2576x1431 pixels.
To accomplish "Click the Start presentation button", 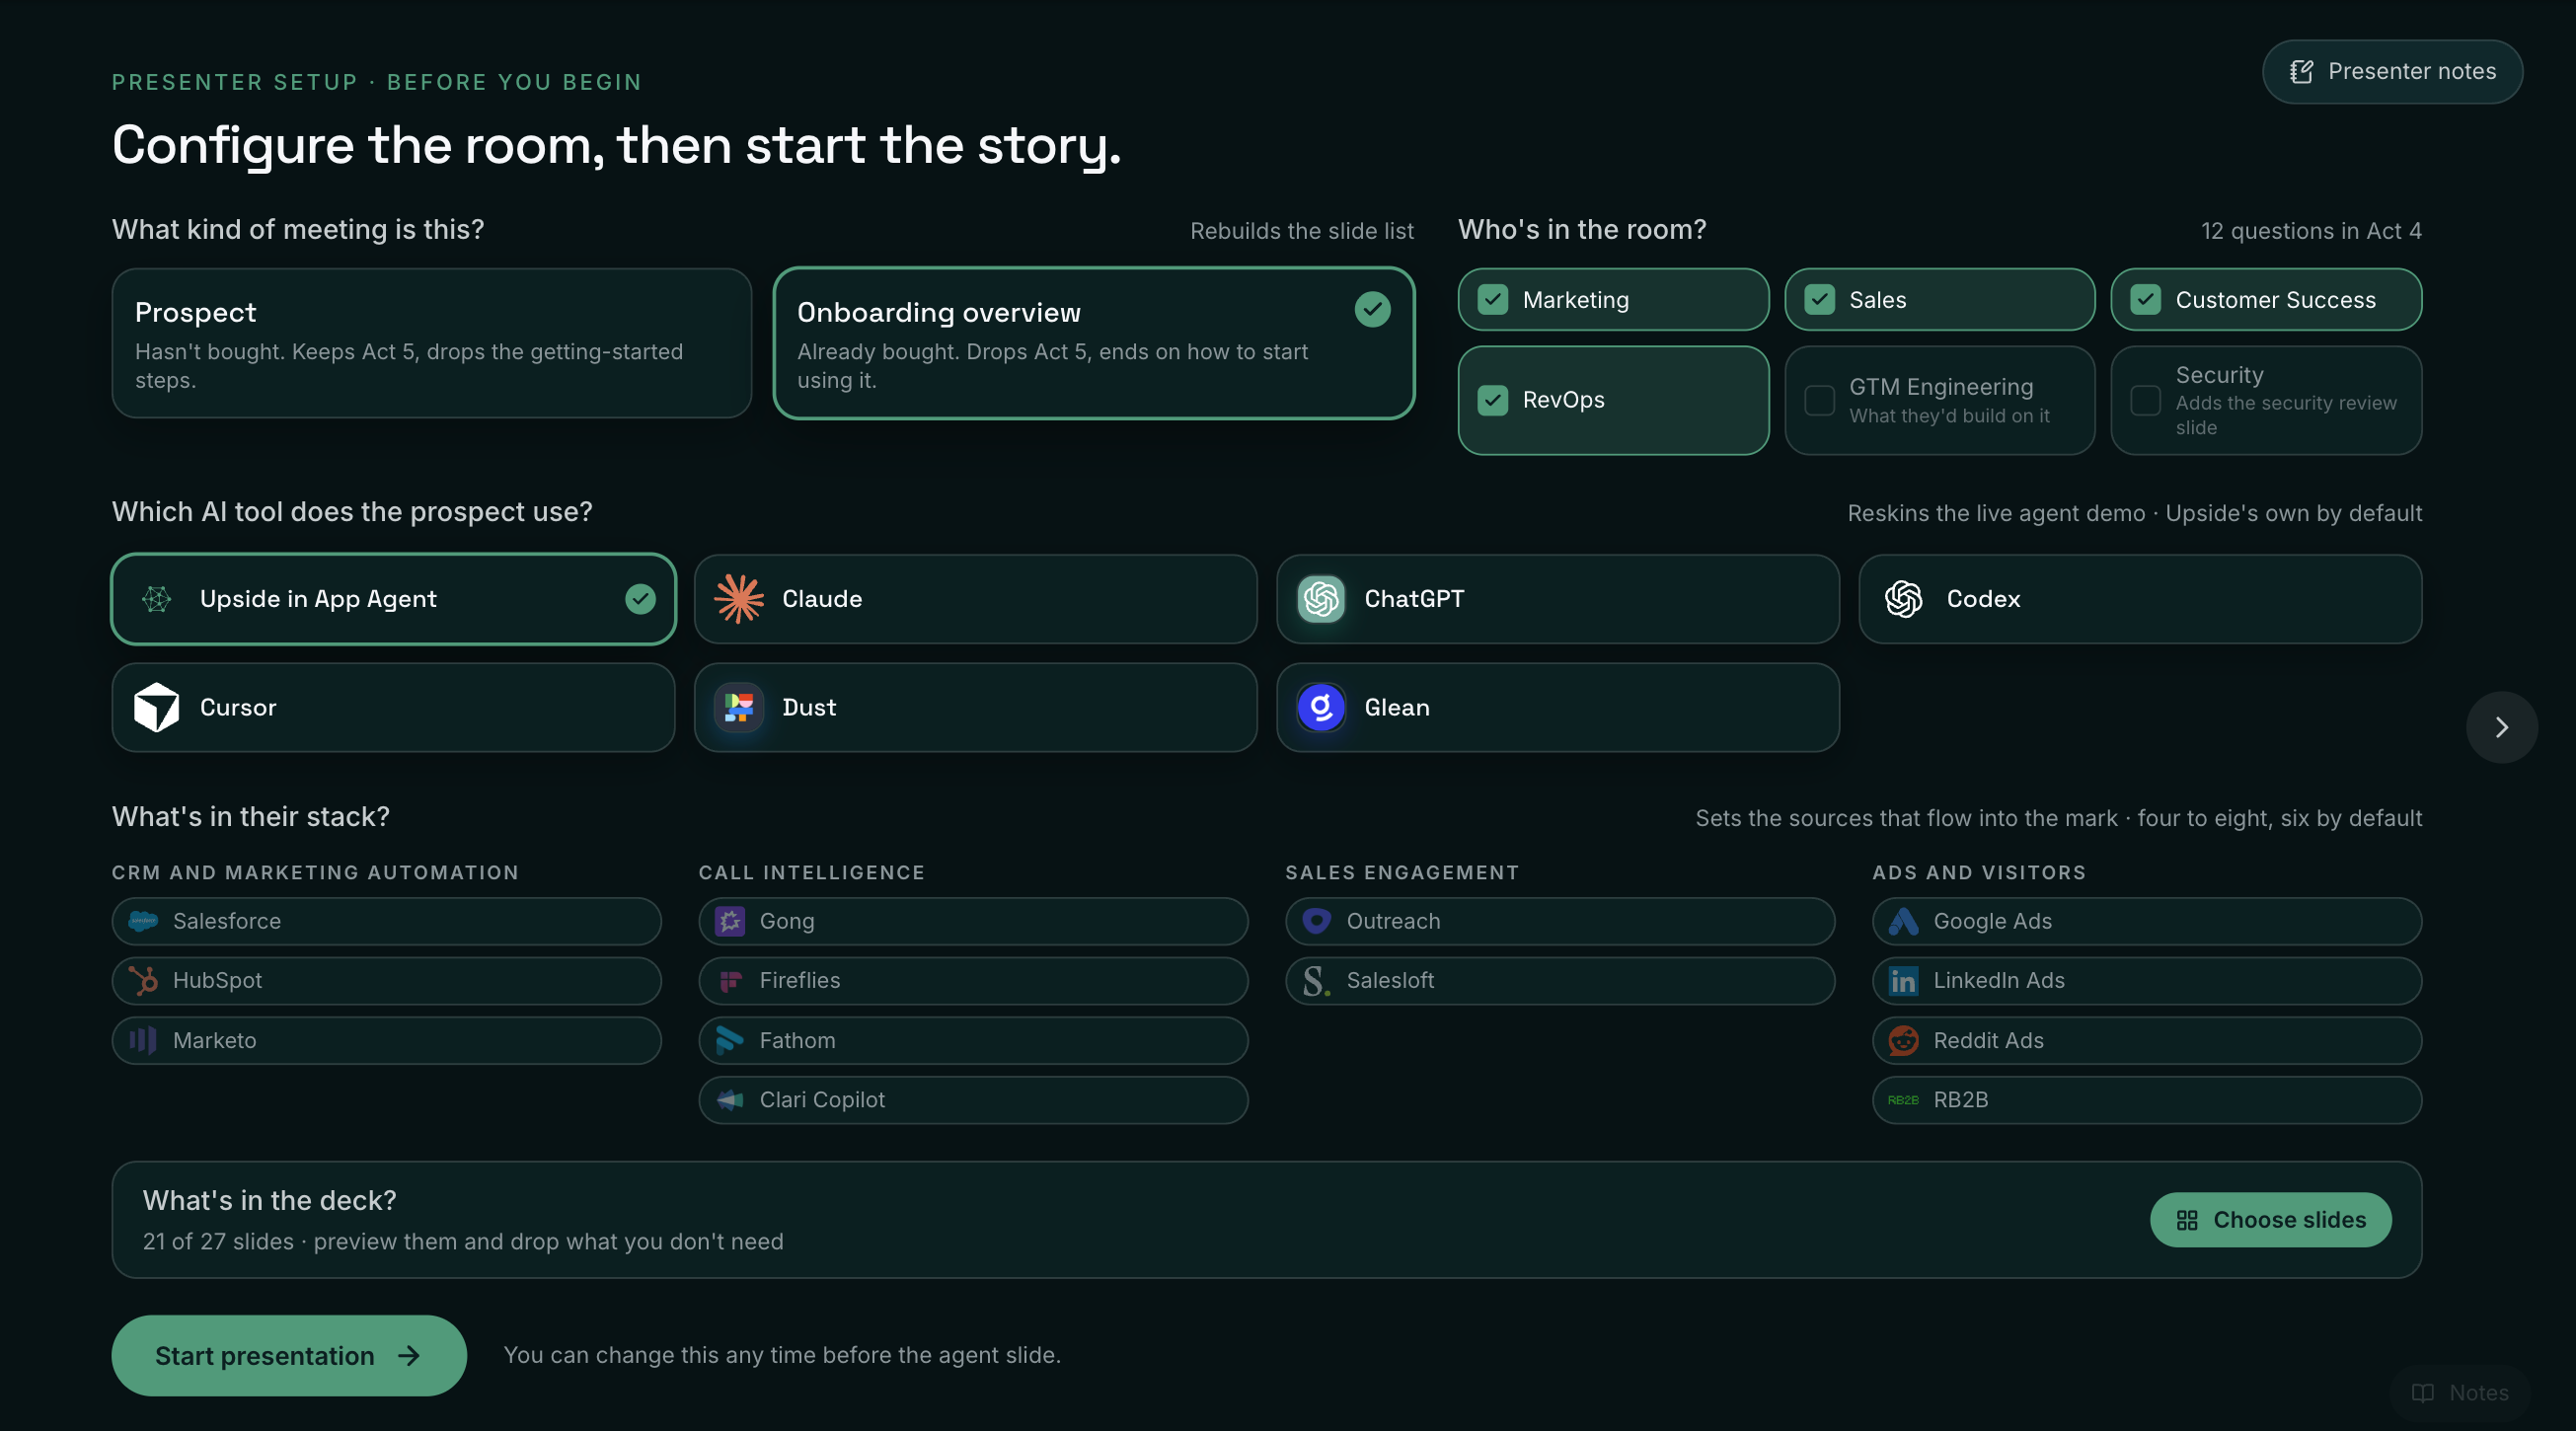I will tap(289, 1355).
